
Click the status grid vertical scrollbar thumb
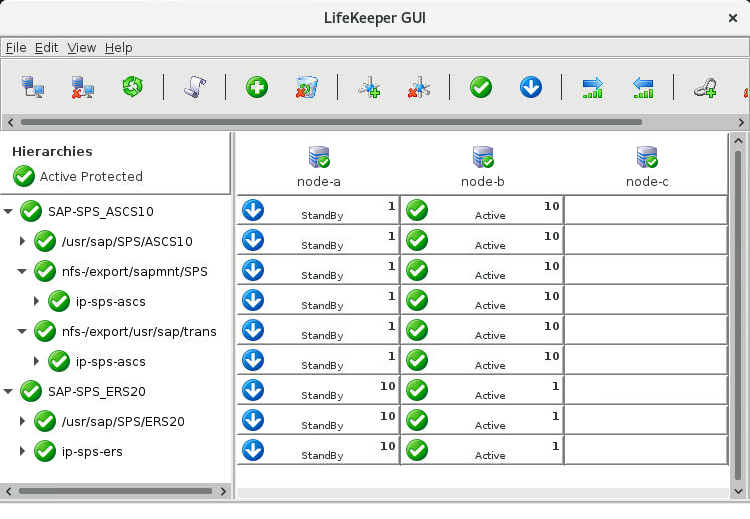point(738,315)
